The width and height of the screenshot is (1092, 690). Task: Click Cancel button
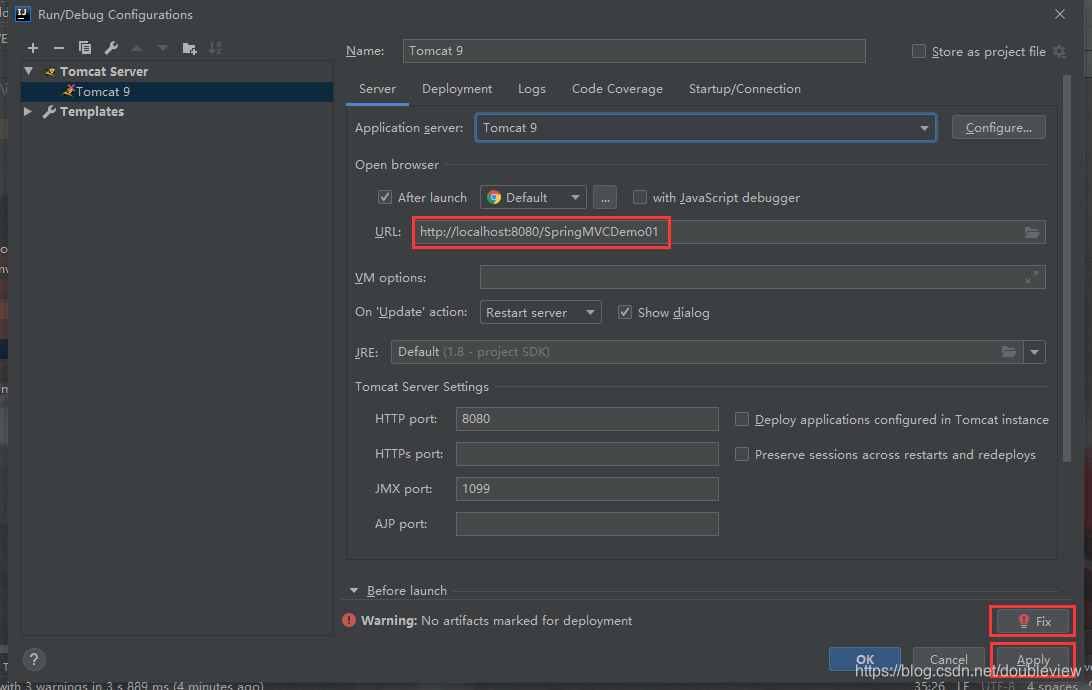pos(949,659)
